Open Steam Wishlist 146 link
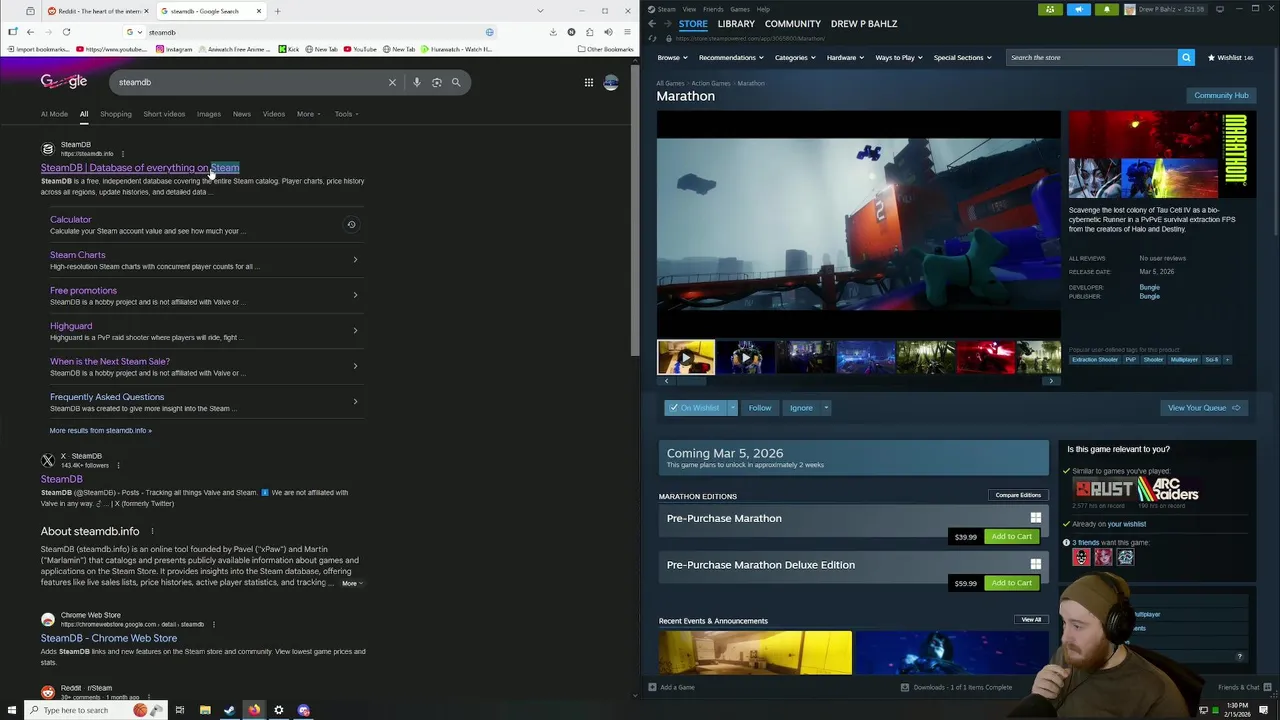Screen dimensions: 1280x720 click(1229, 57)
